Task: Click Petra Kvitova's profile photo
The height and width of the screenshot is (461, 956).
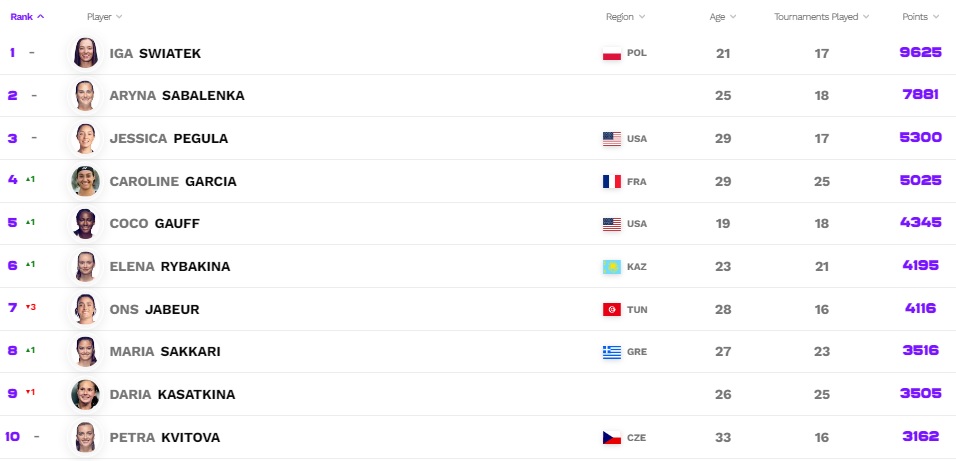Action: [x=85, y=437]
